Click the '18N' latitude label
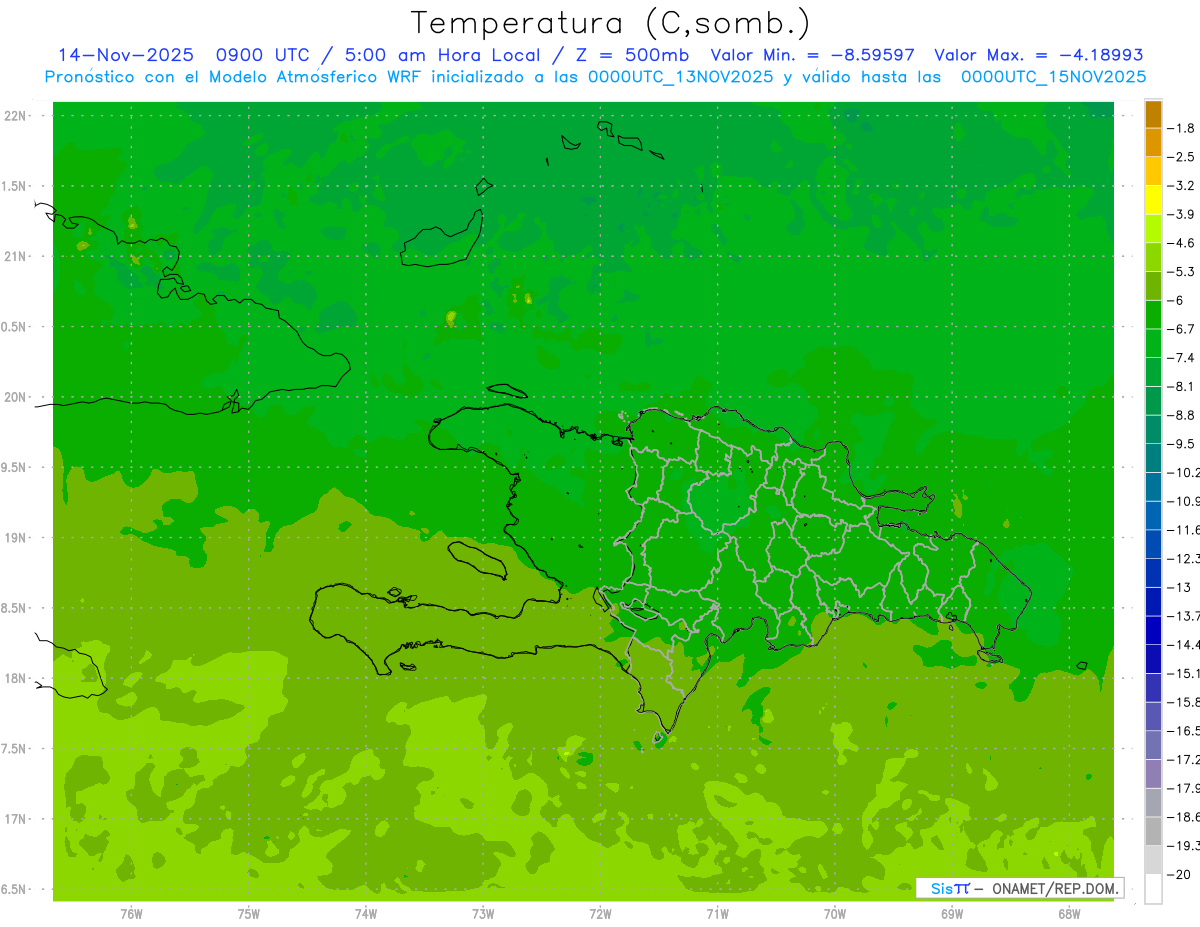 tap(14, 679)
